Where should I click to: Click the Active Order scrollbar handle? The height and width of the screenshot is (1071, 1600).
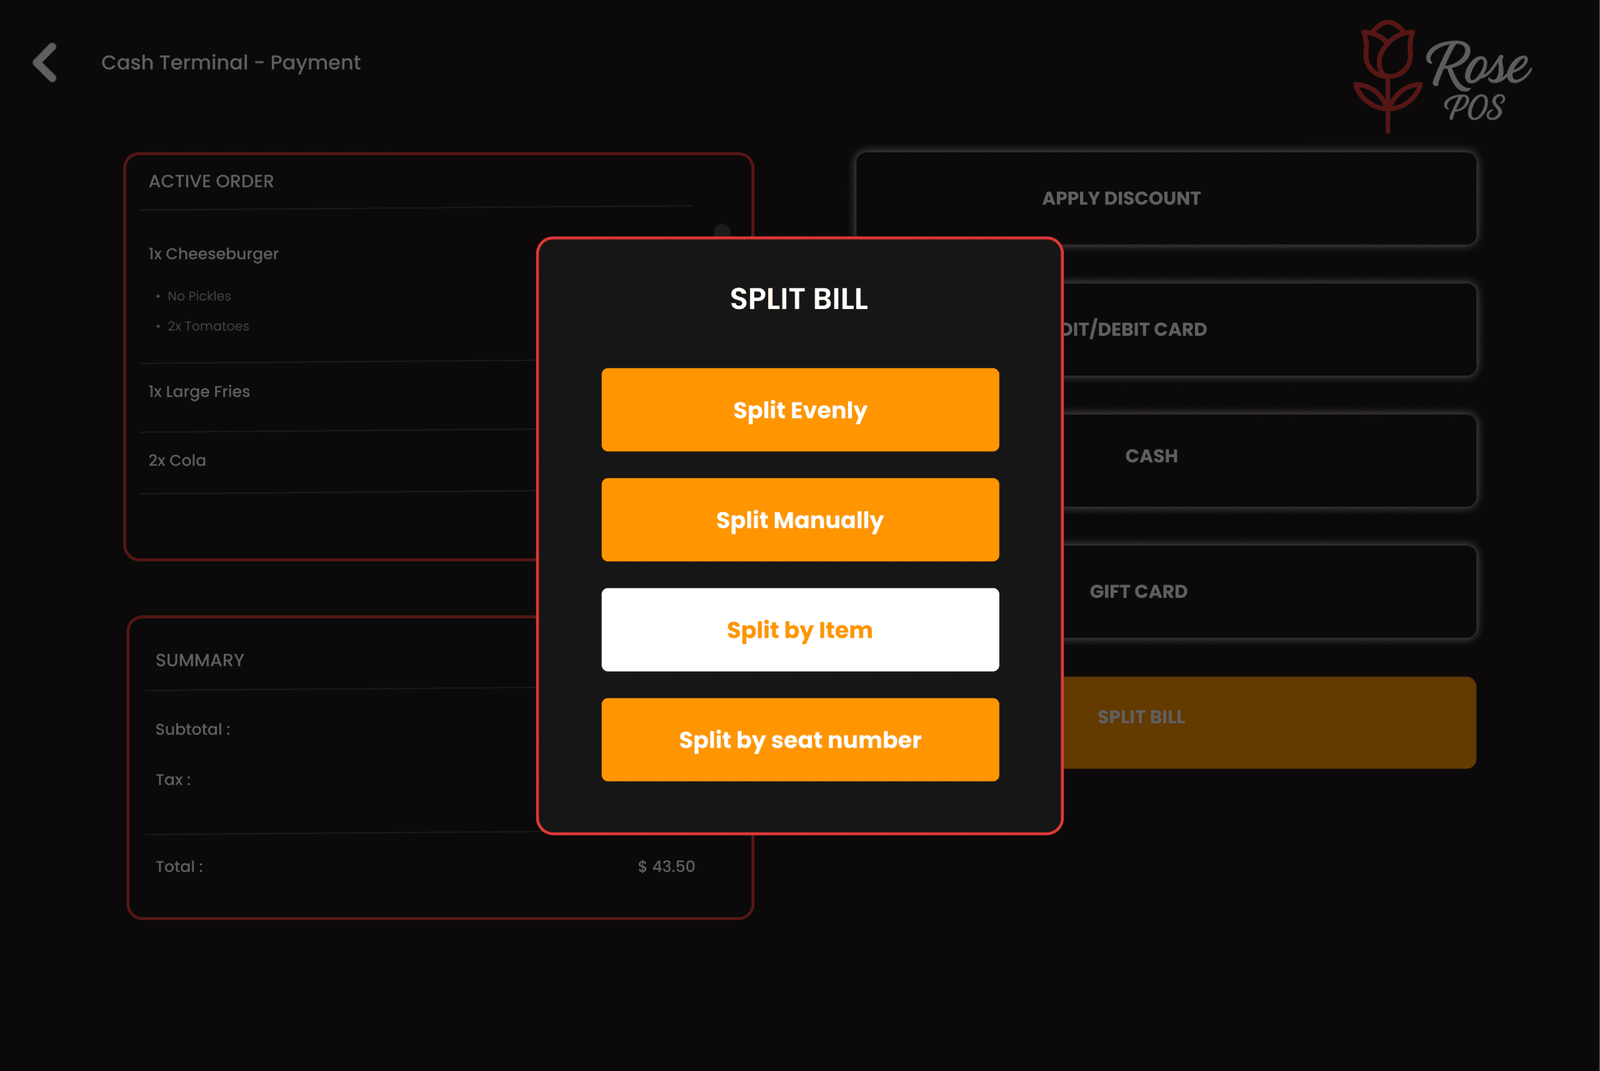[722, 232]
